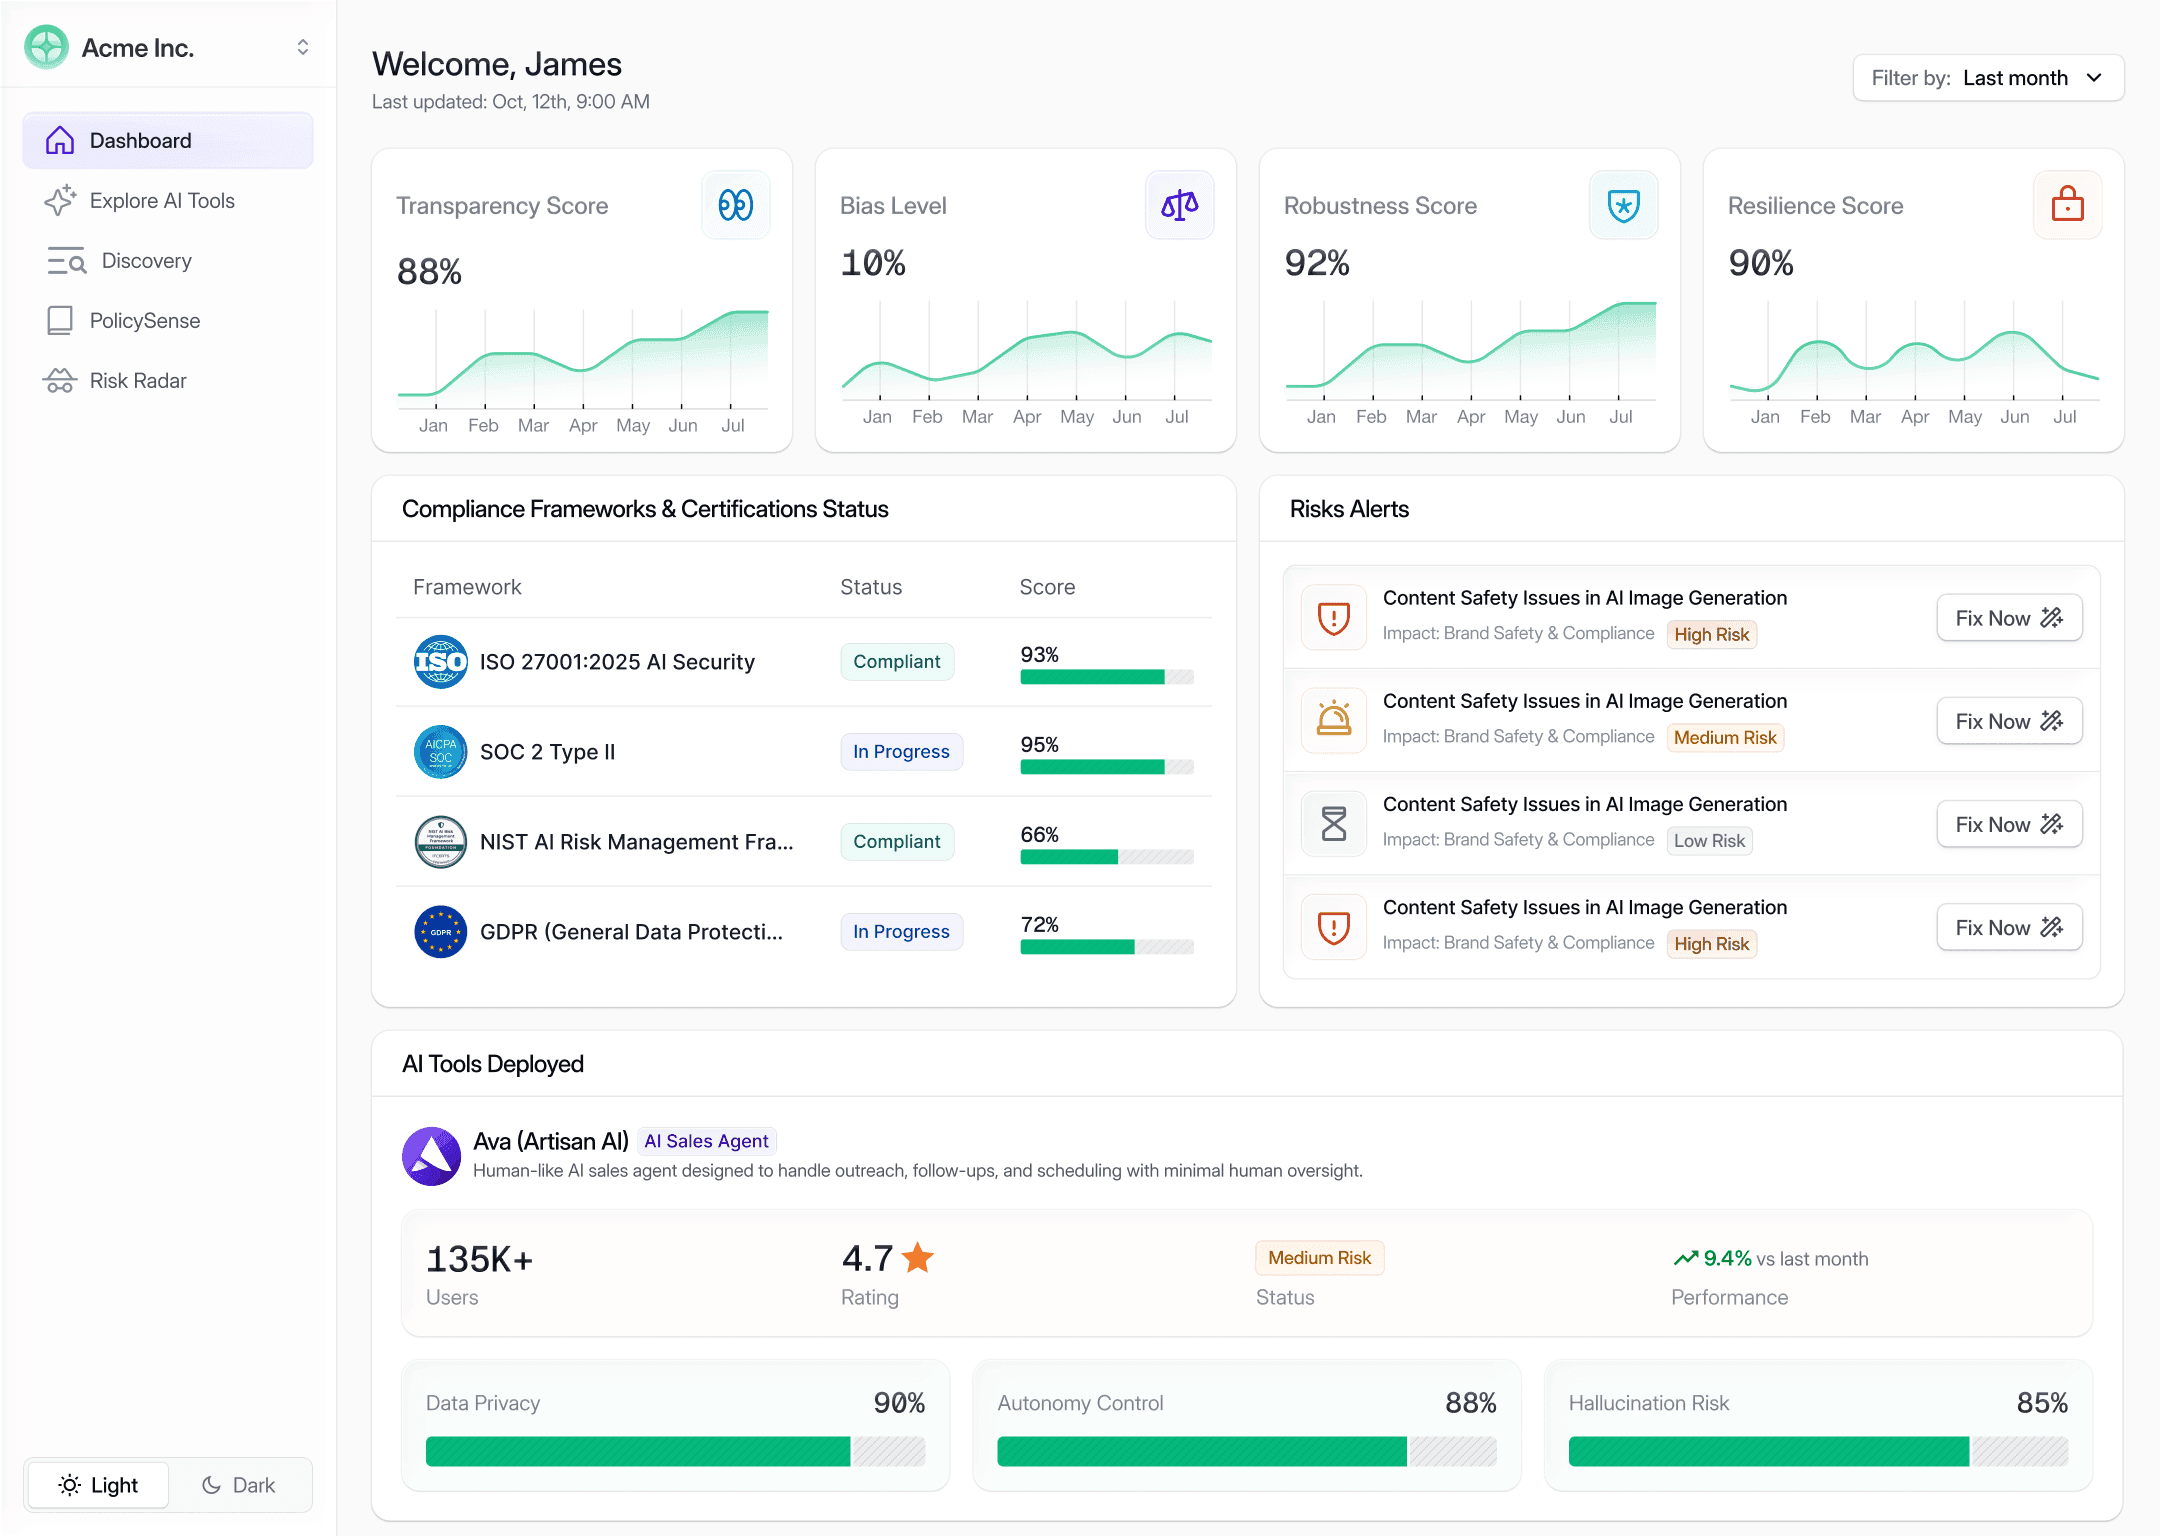Click the Low Risk hourglass alert icon
This screenshot has height=1536, width=2160.
[x=1334, y=823]
